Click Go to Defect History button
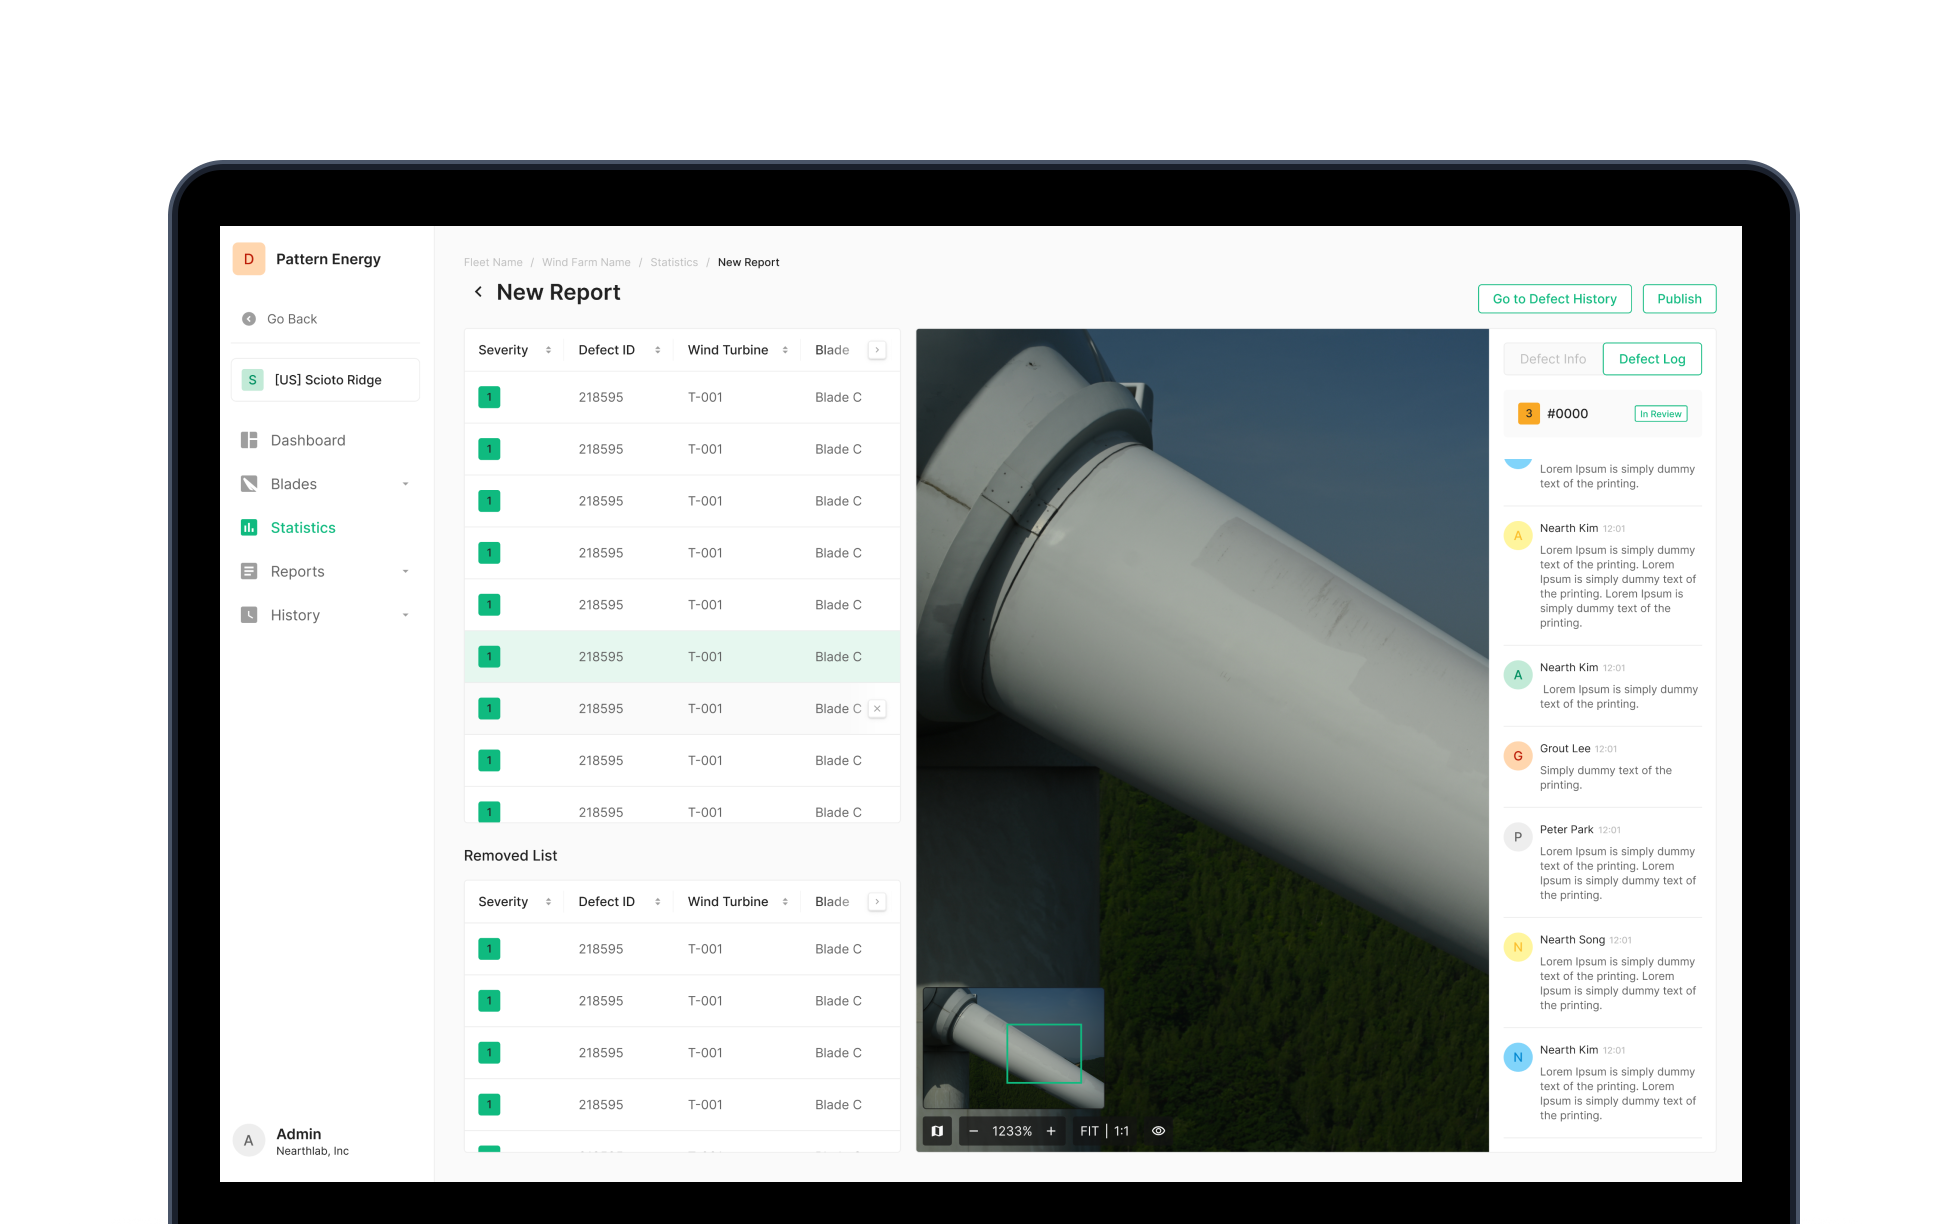Viewport: 1960px width, 1224px height. 1554,299
